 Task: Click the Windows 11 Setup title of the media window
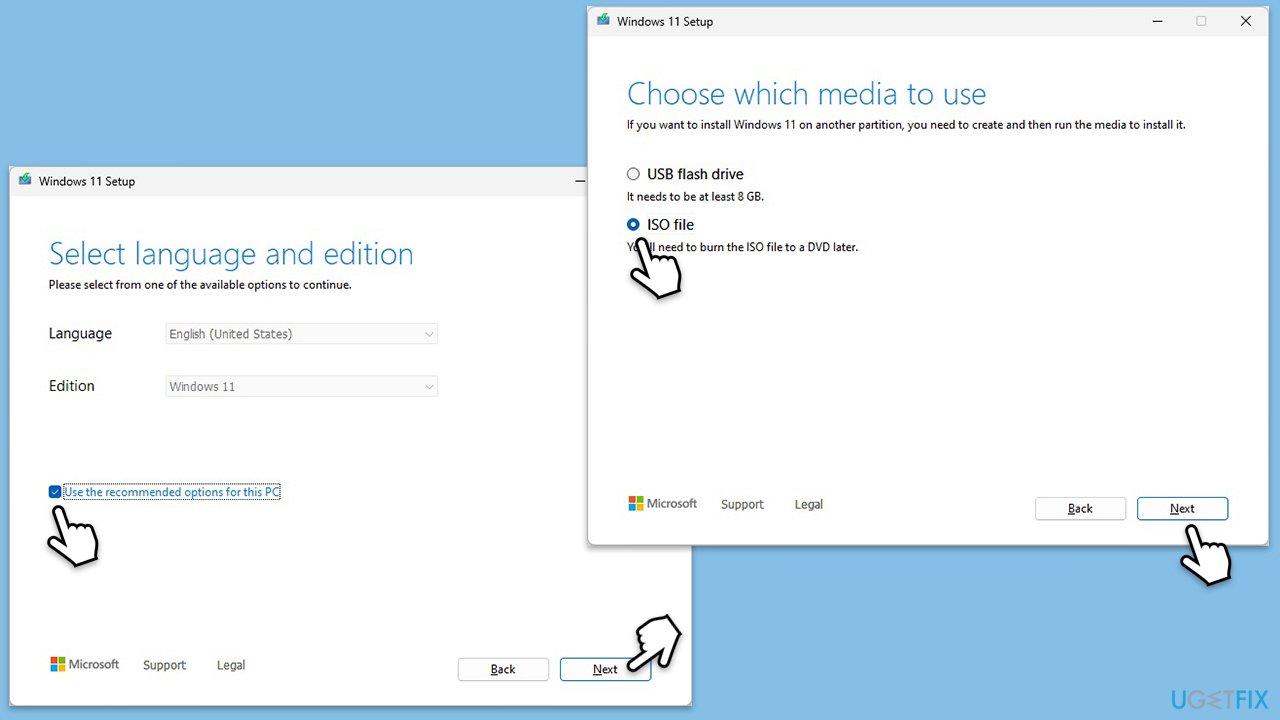tap(665, 21)
